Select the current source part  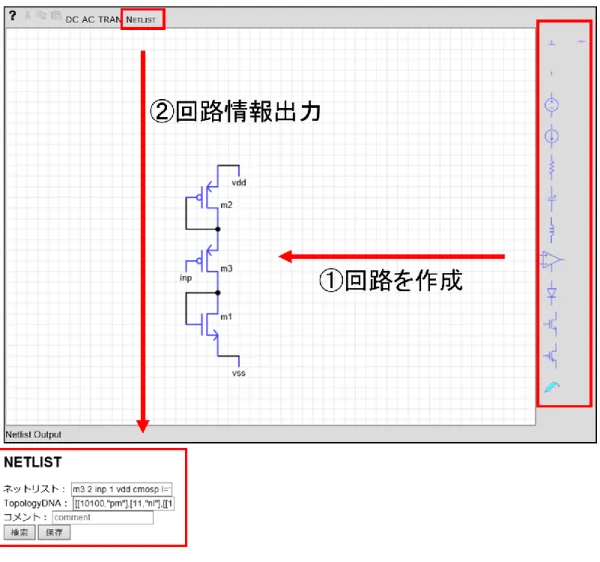pos(551,136)
